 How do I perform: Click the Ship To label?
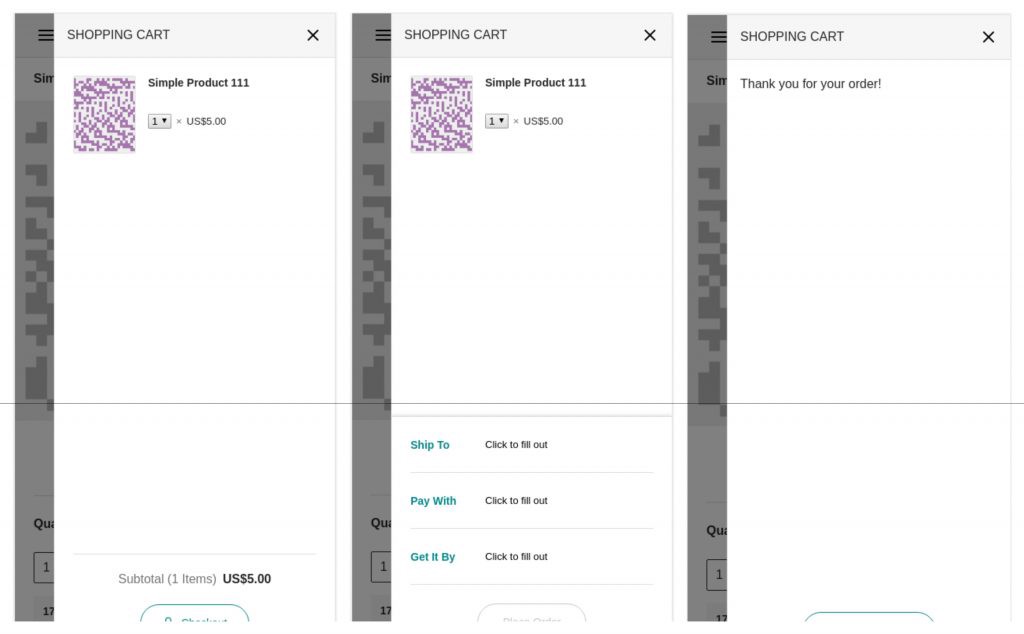[430, 445]
